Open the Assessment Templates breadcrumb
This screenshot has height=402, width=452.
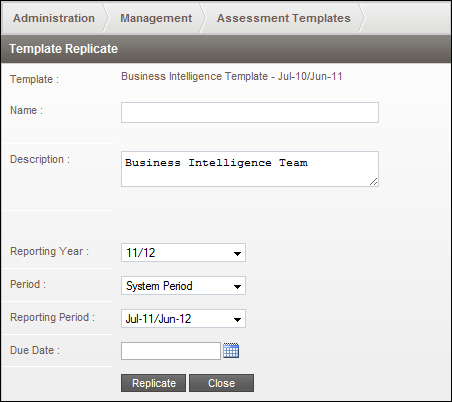click(284, 18)
